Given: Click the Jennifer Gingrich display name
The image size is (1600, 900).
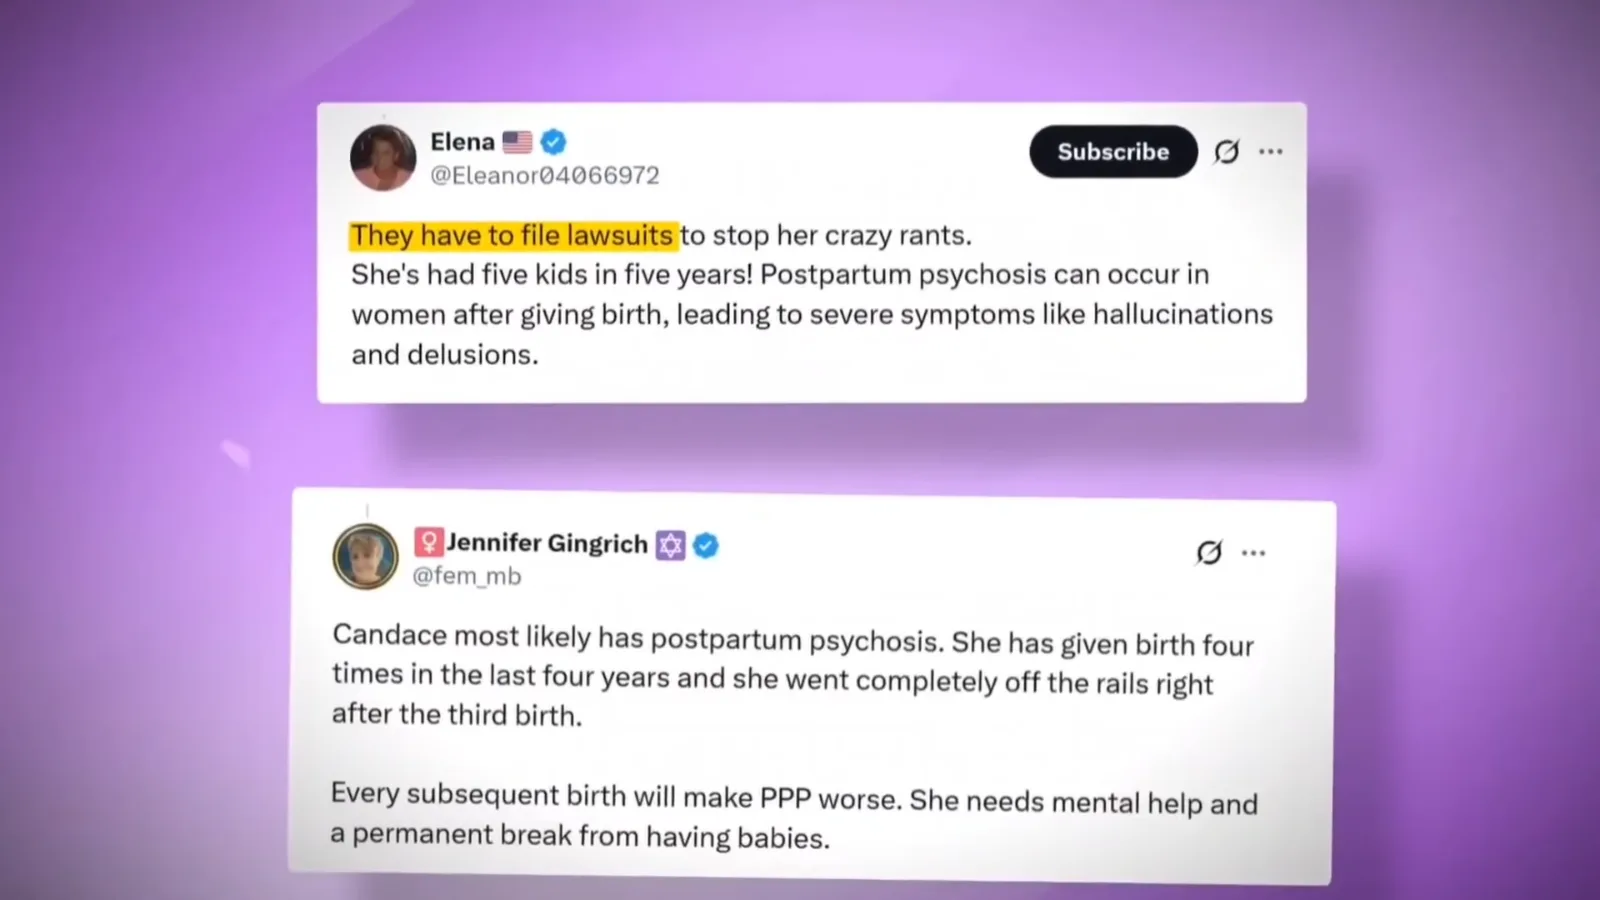Looking at the screenshot, I should [x=547, y=543].
